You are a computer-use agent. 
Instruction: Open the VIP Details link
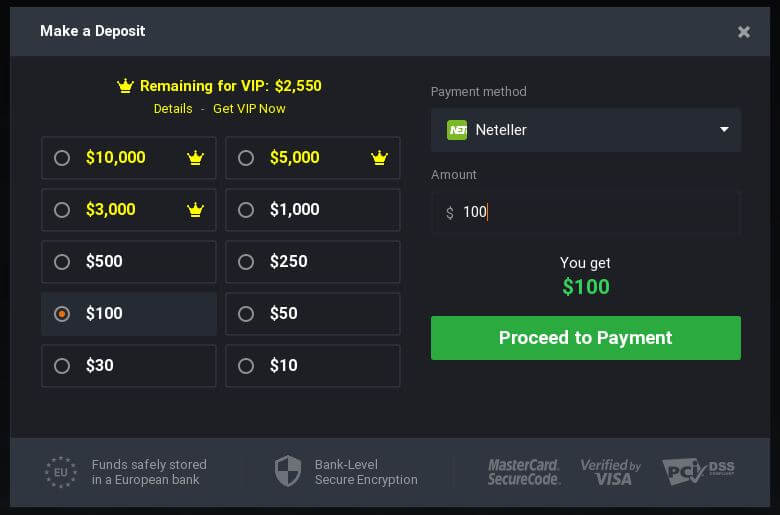point(173,109)
